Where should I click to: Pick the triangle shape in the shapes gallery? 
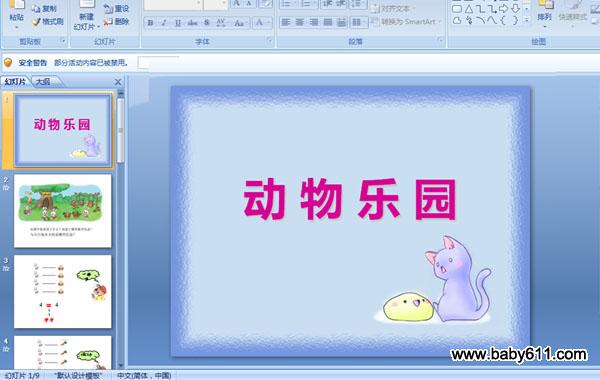coord(469,9)
